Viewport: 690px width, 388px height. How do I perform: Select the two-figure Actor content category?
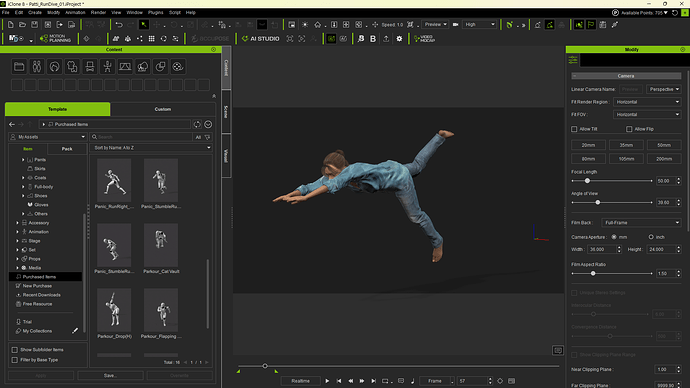(37, 66)
